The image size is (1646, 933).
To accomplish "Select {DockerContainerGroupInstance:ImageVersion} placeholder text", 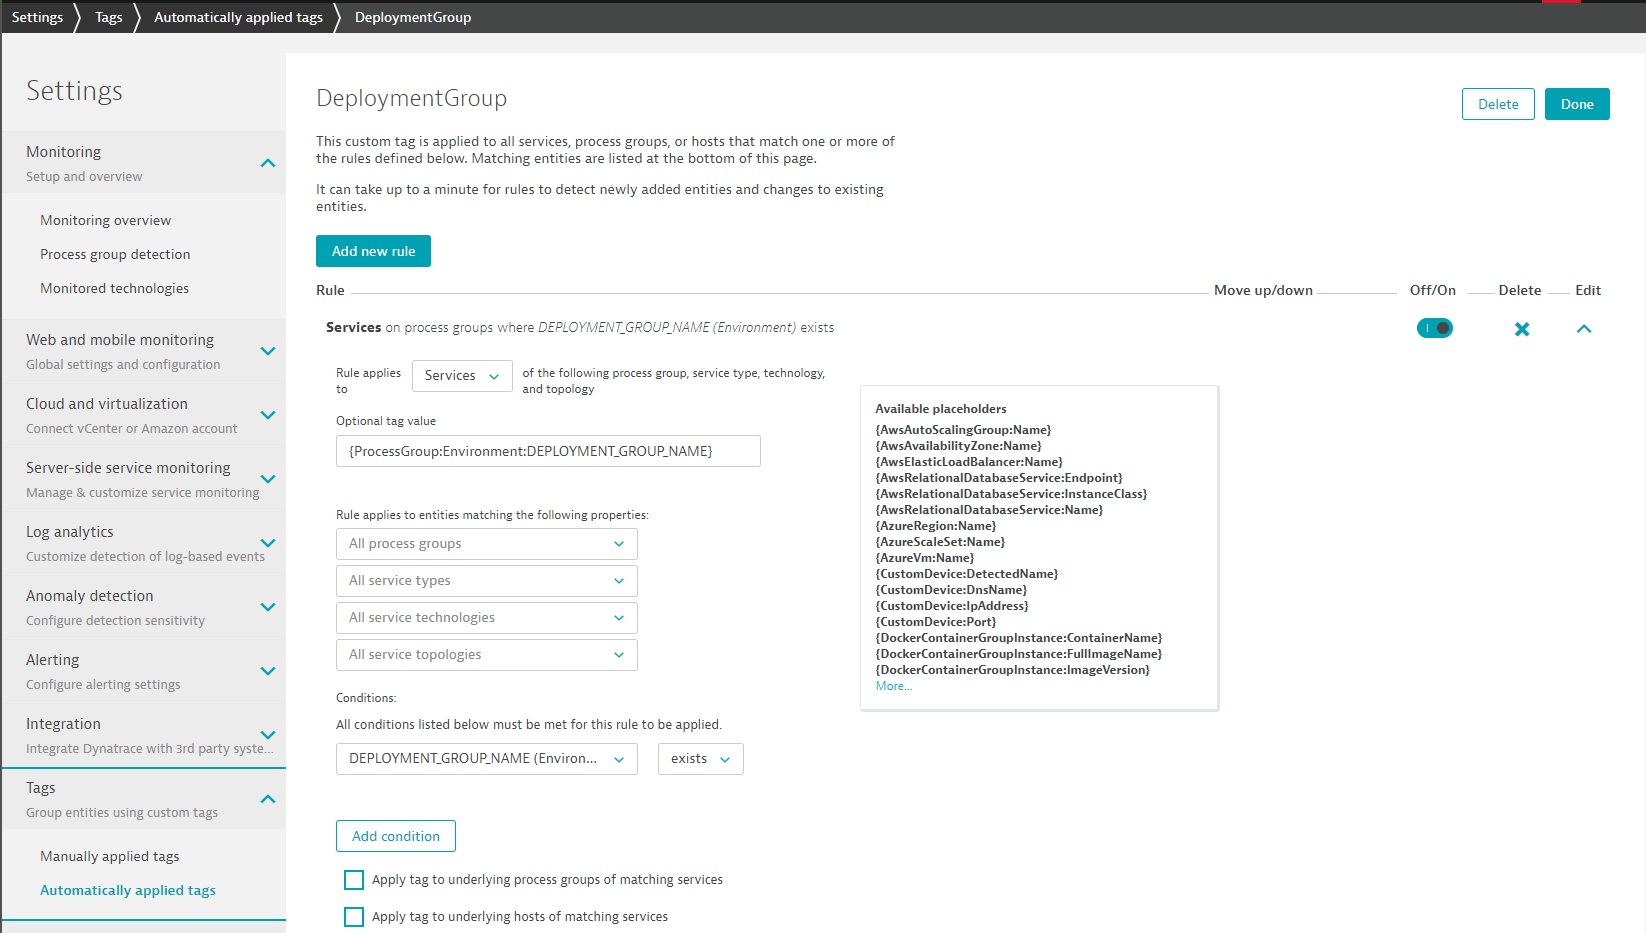I will [1012, 670].
